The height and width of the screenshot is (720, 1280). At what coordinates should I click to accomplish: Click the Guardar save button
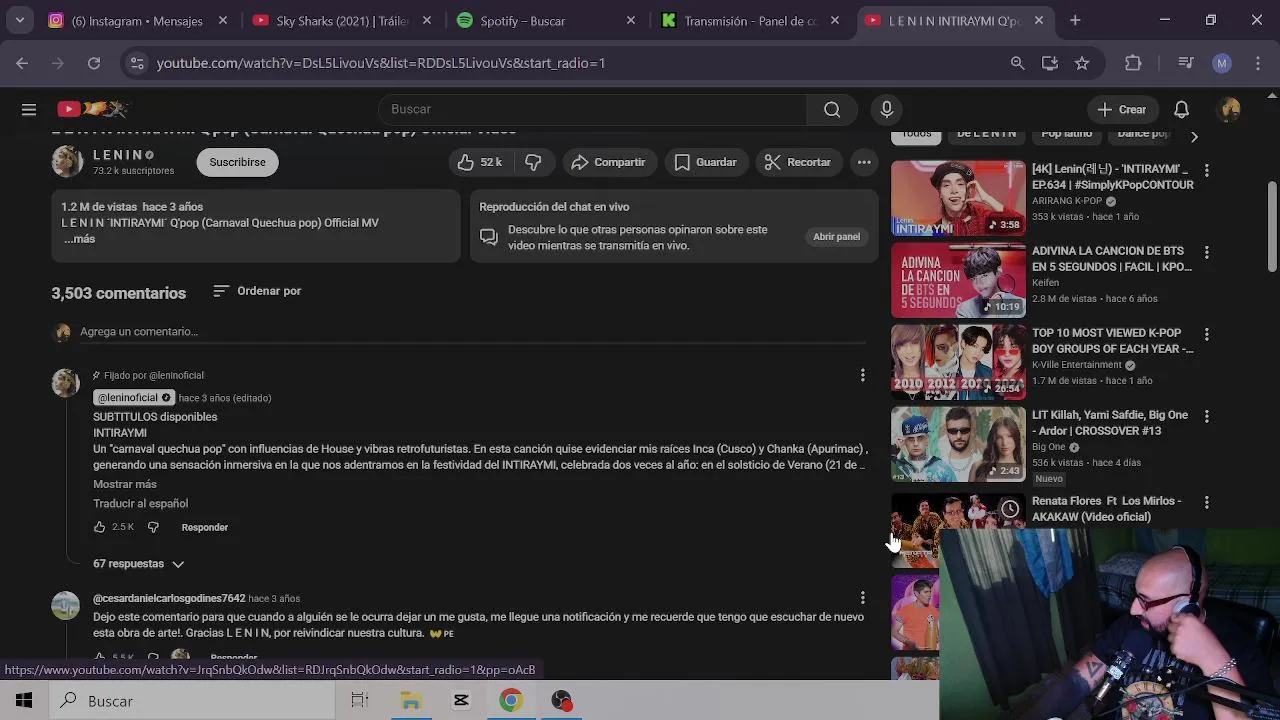[706, 162]
